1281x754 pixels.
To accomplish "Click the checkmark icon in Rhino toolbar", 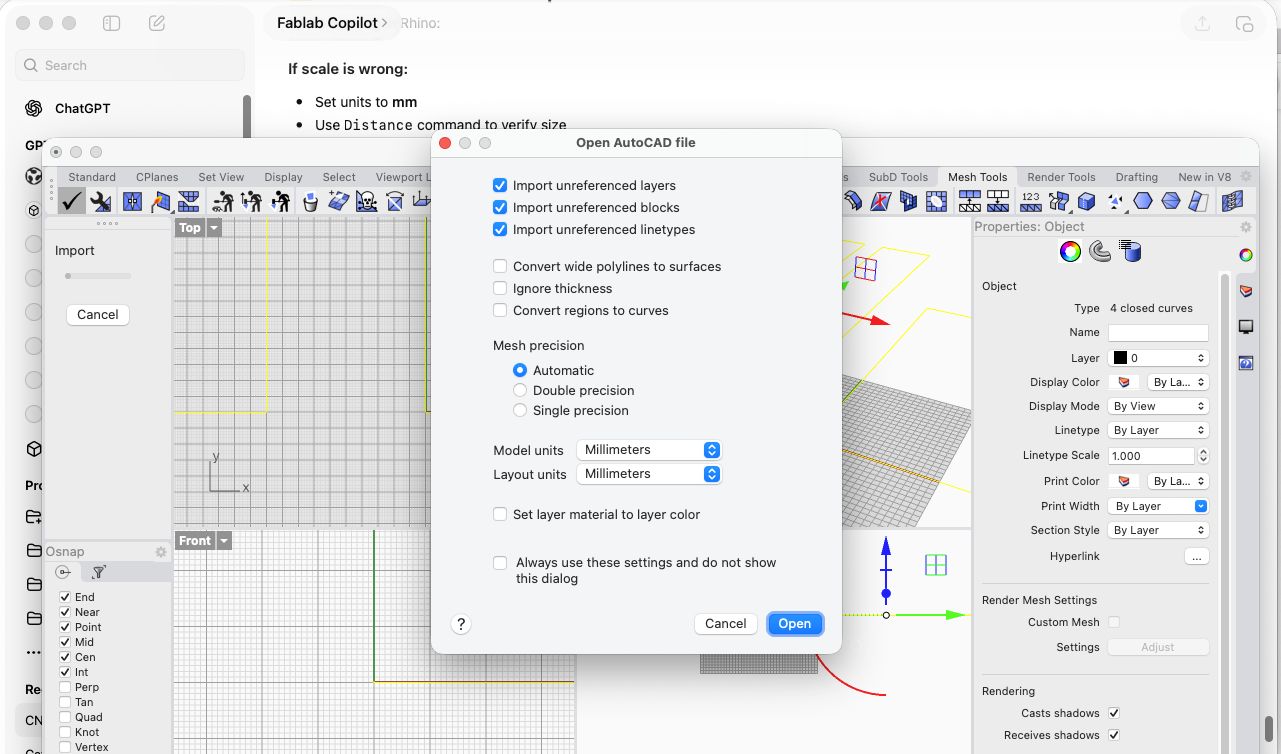I will tap(72, 201).
